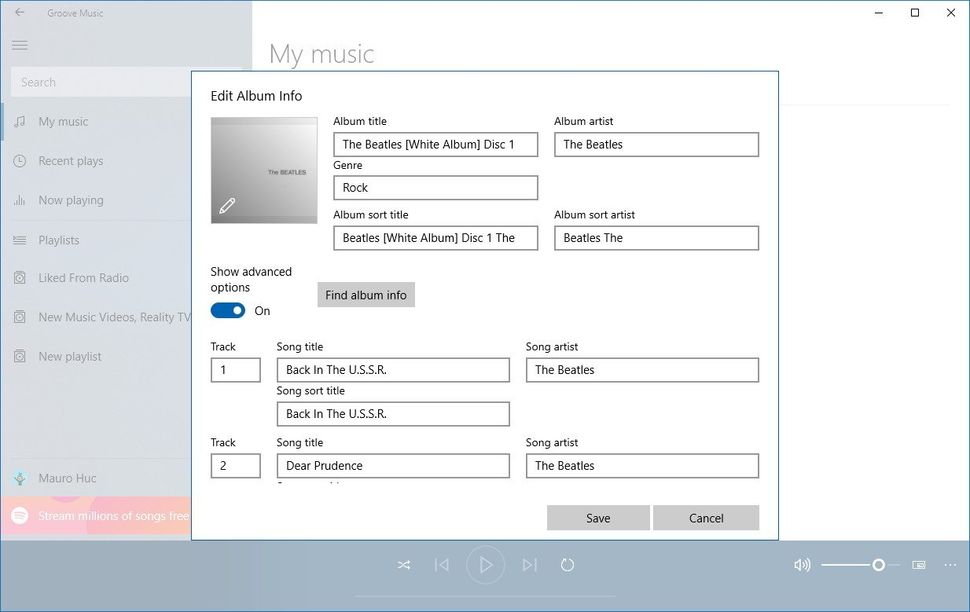Click the Find album info button

pos(365,294)
